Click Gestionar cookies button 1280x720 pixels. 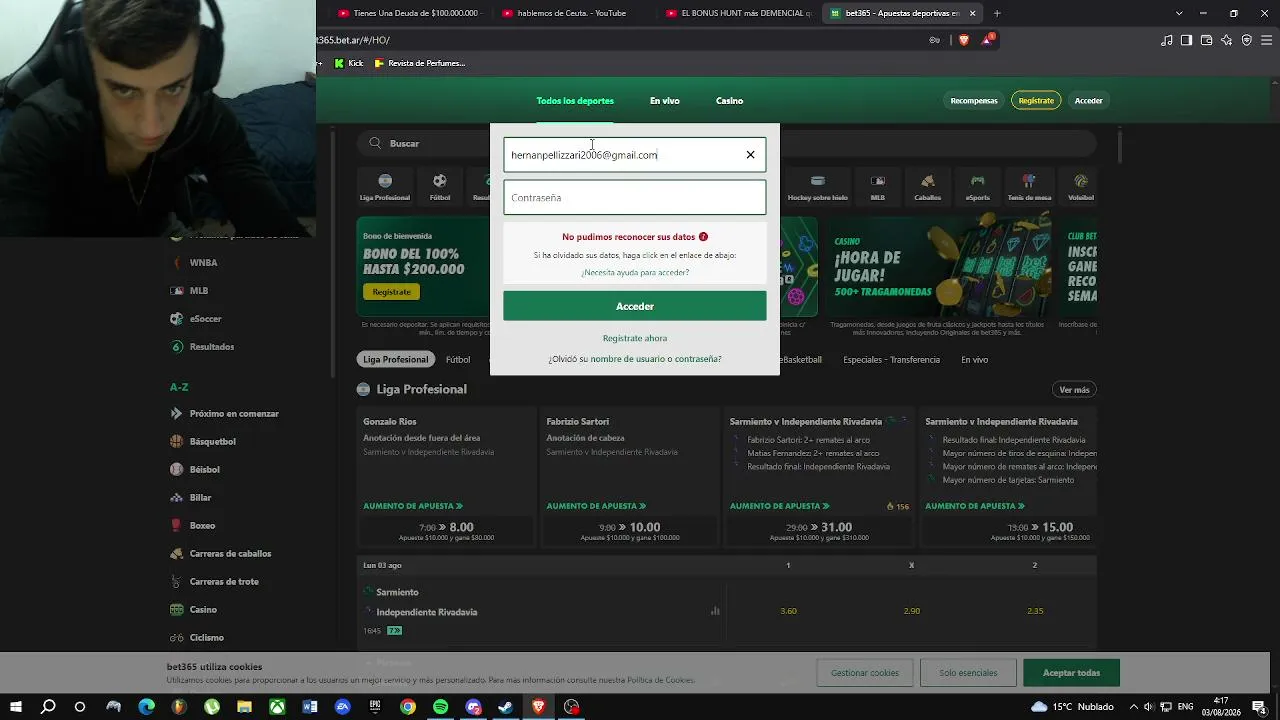click(865, 673)
